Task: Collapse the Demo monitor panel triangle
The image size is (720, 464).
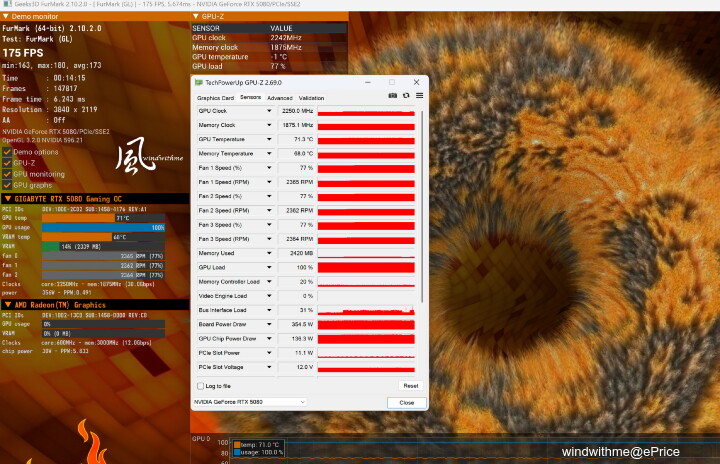Action: point(6,16)
